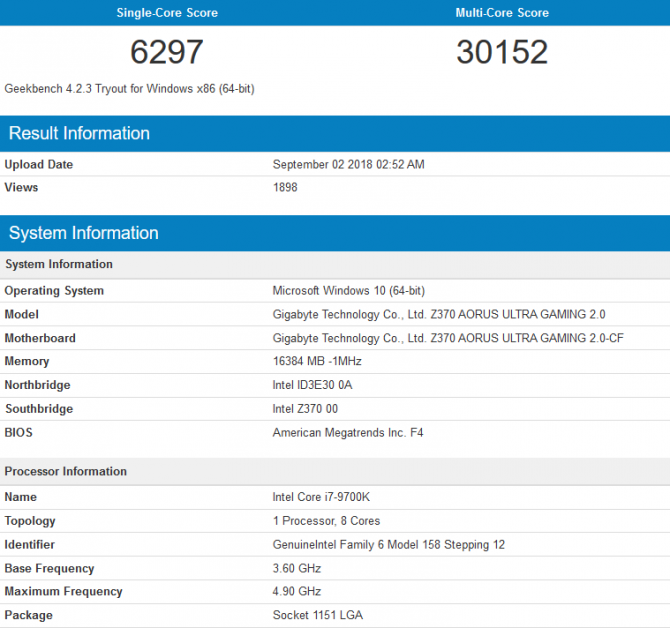Image resolution: width=670 pixels, height=628 pixels.
Task: Select the Intel Z370 00 value
Action: 305,409
